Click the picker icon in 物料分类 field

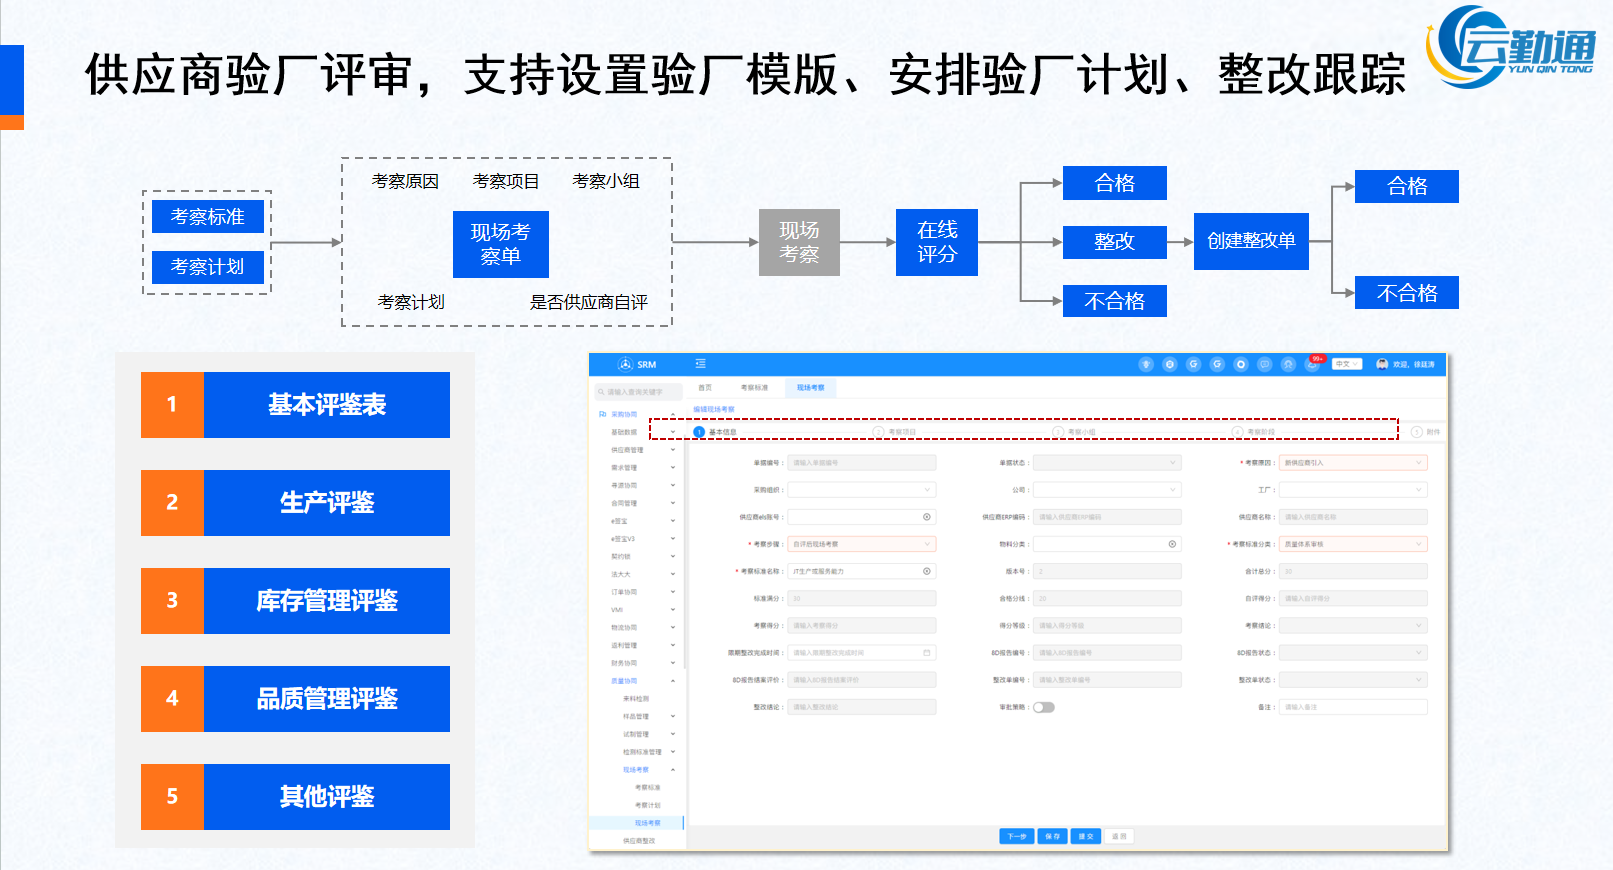pyautogui.click(x=1172, y=544)
